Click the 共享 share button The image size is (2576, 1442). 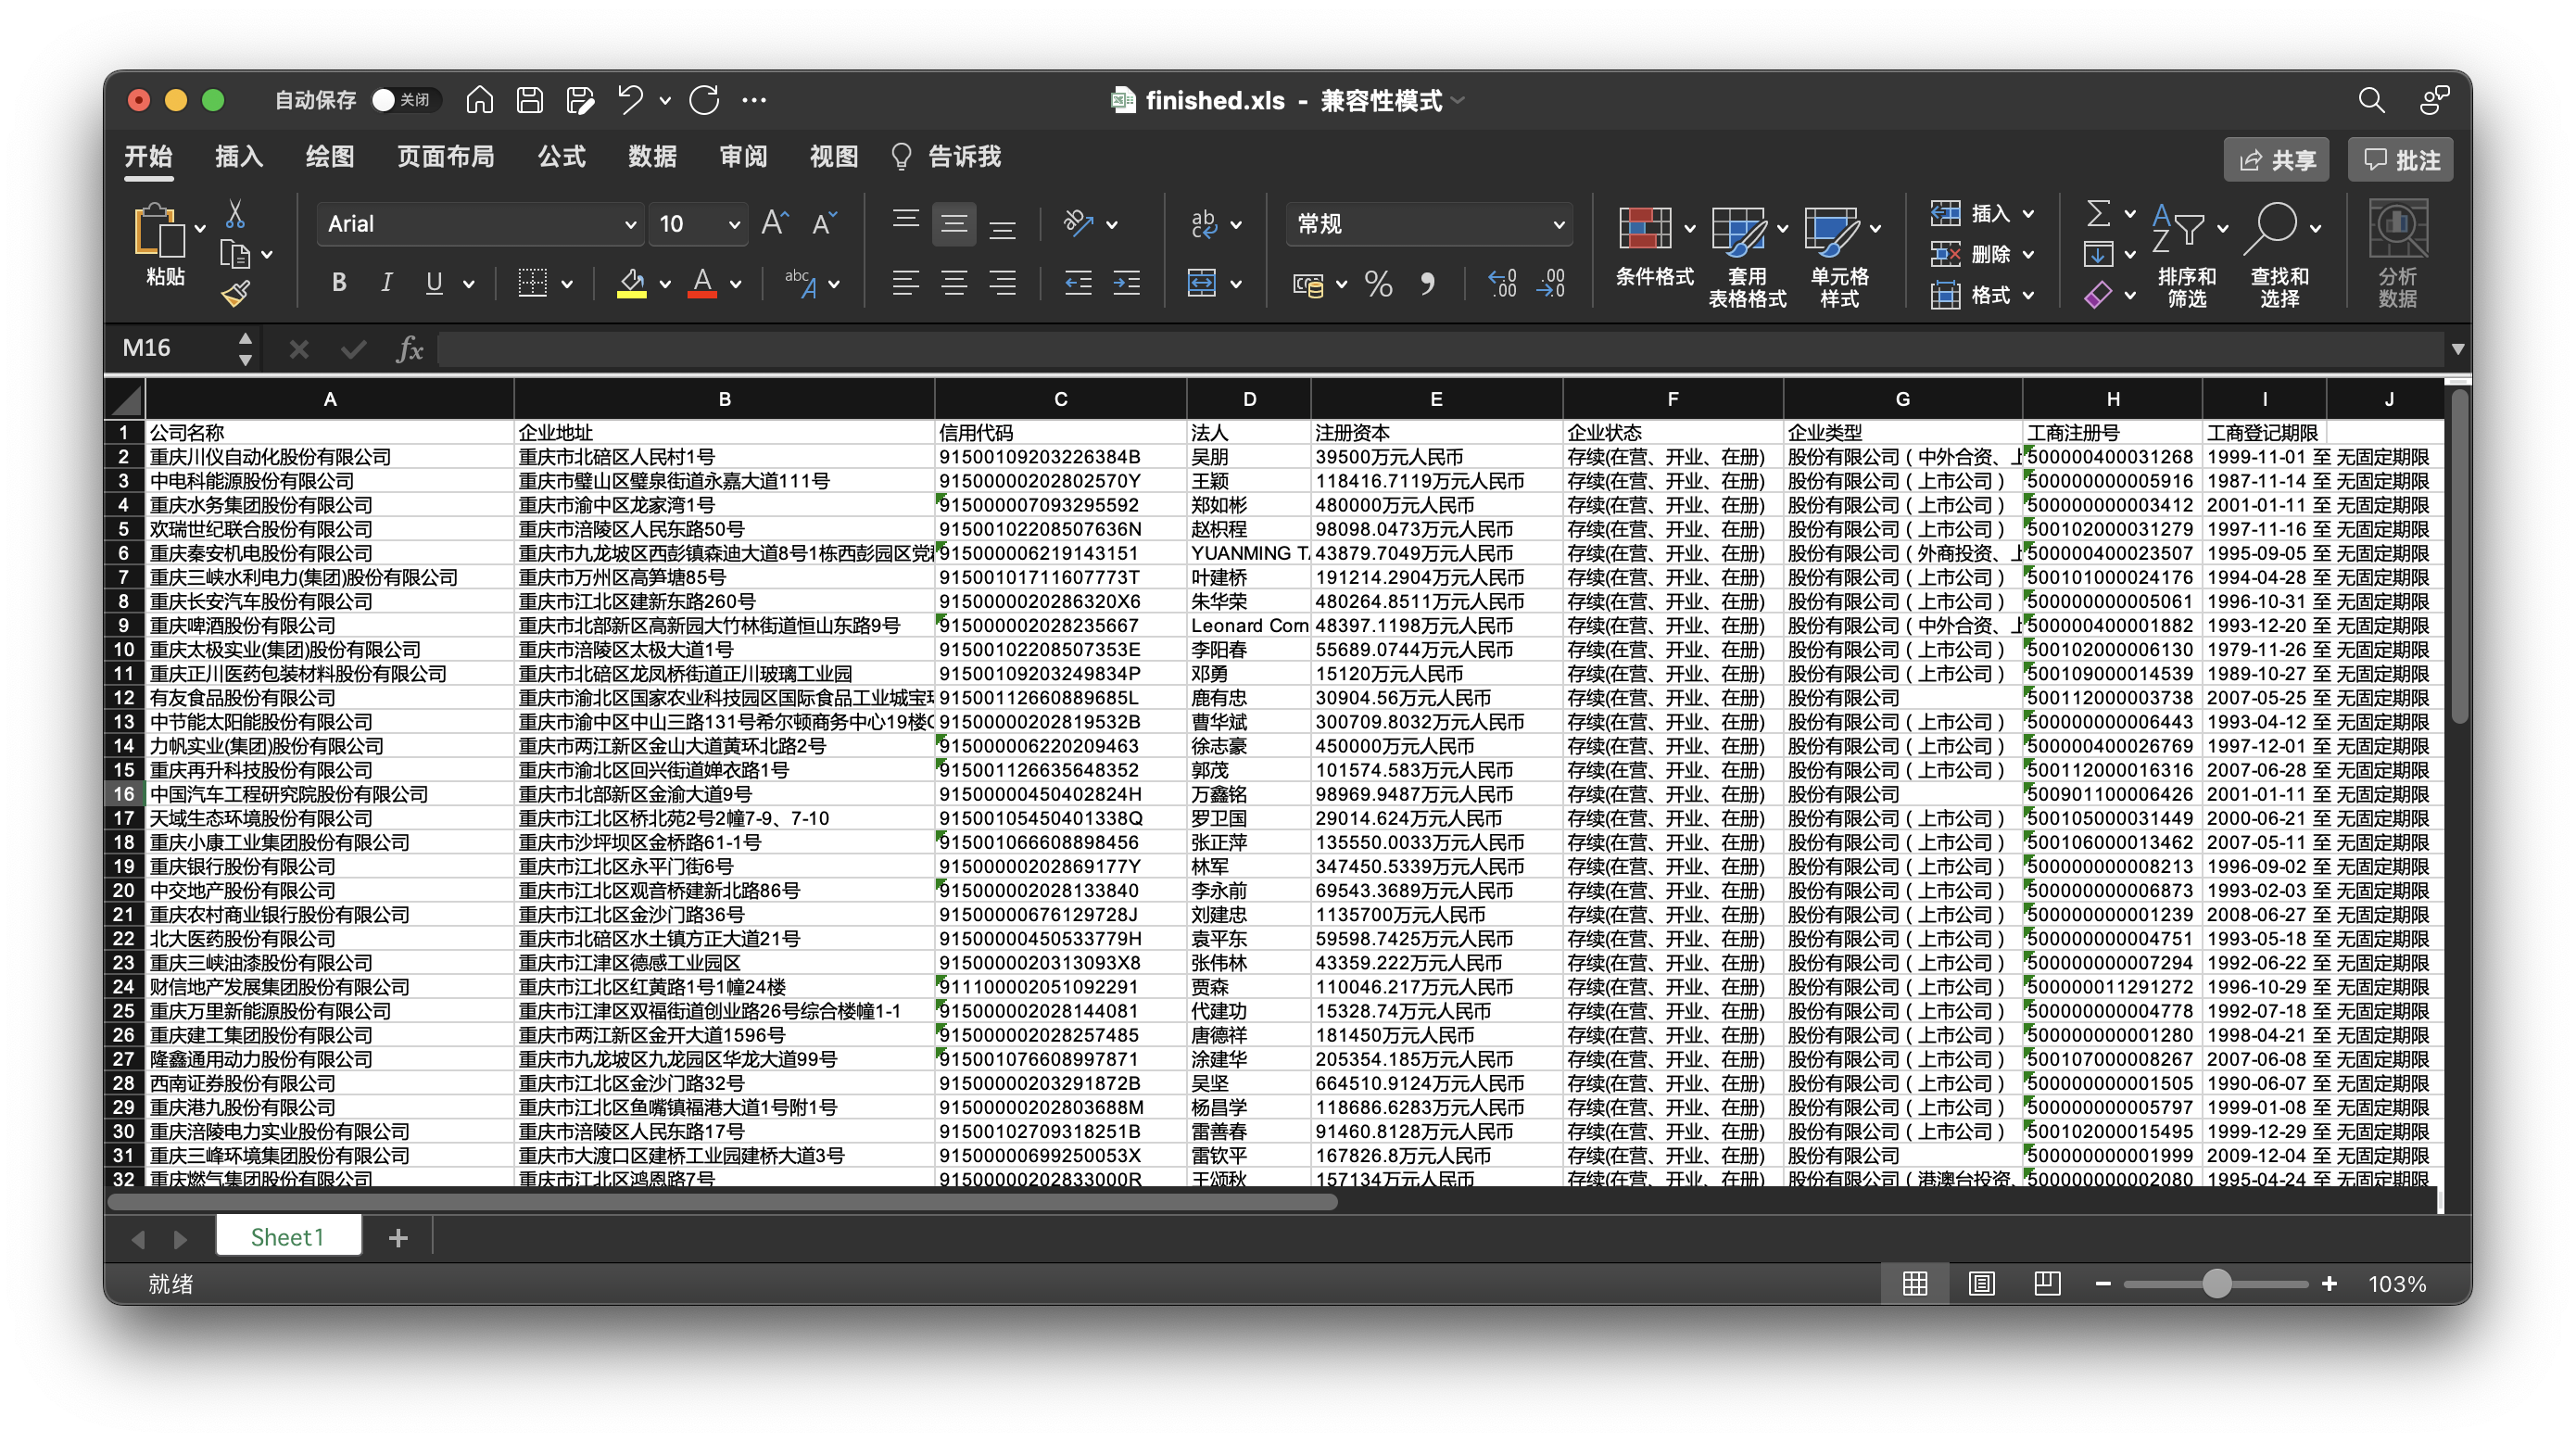pos(2276,160)
